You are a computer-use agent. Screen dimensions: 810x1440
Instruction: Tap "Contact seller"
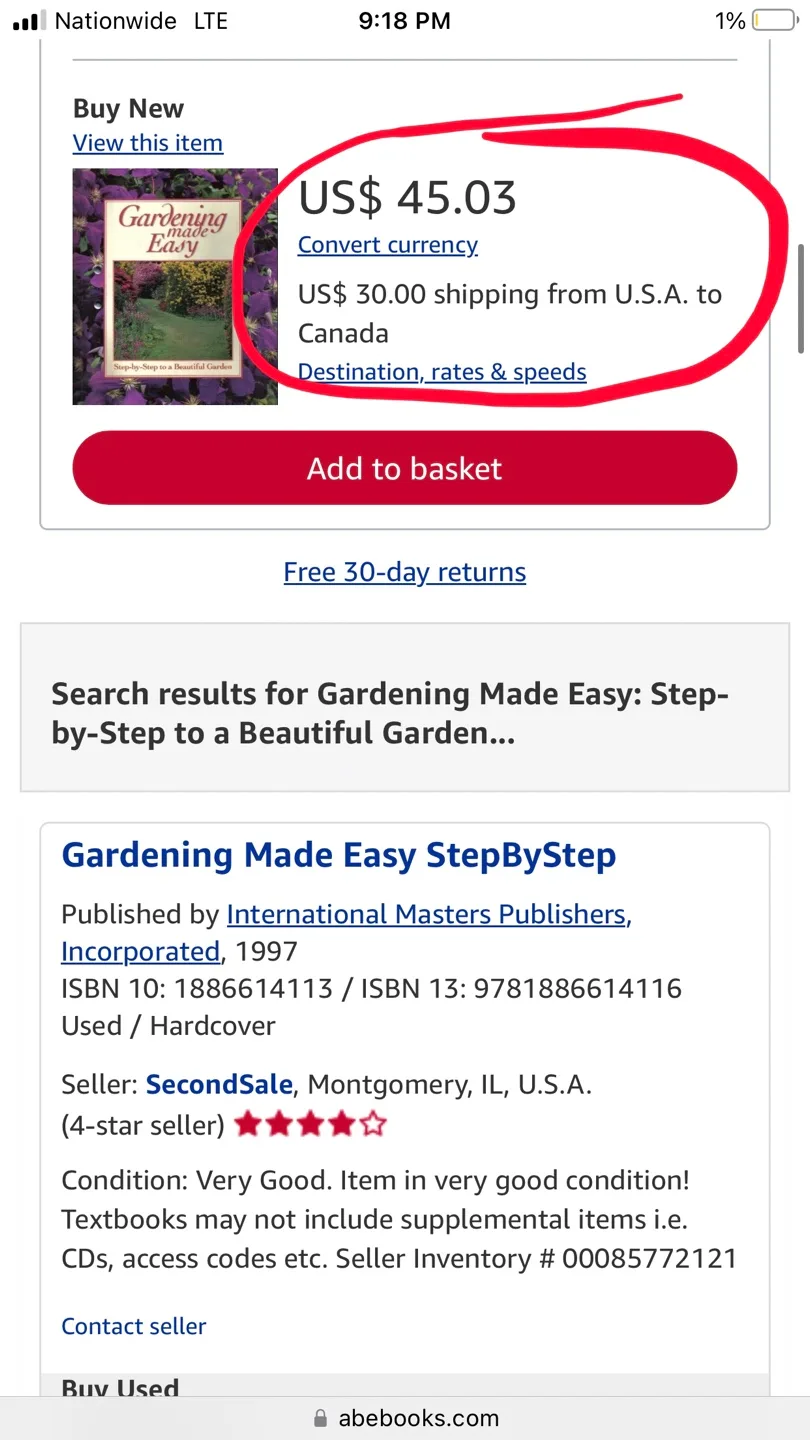pos(133,1326)
